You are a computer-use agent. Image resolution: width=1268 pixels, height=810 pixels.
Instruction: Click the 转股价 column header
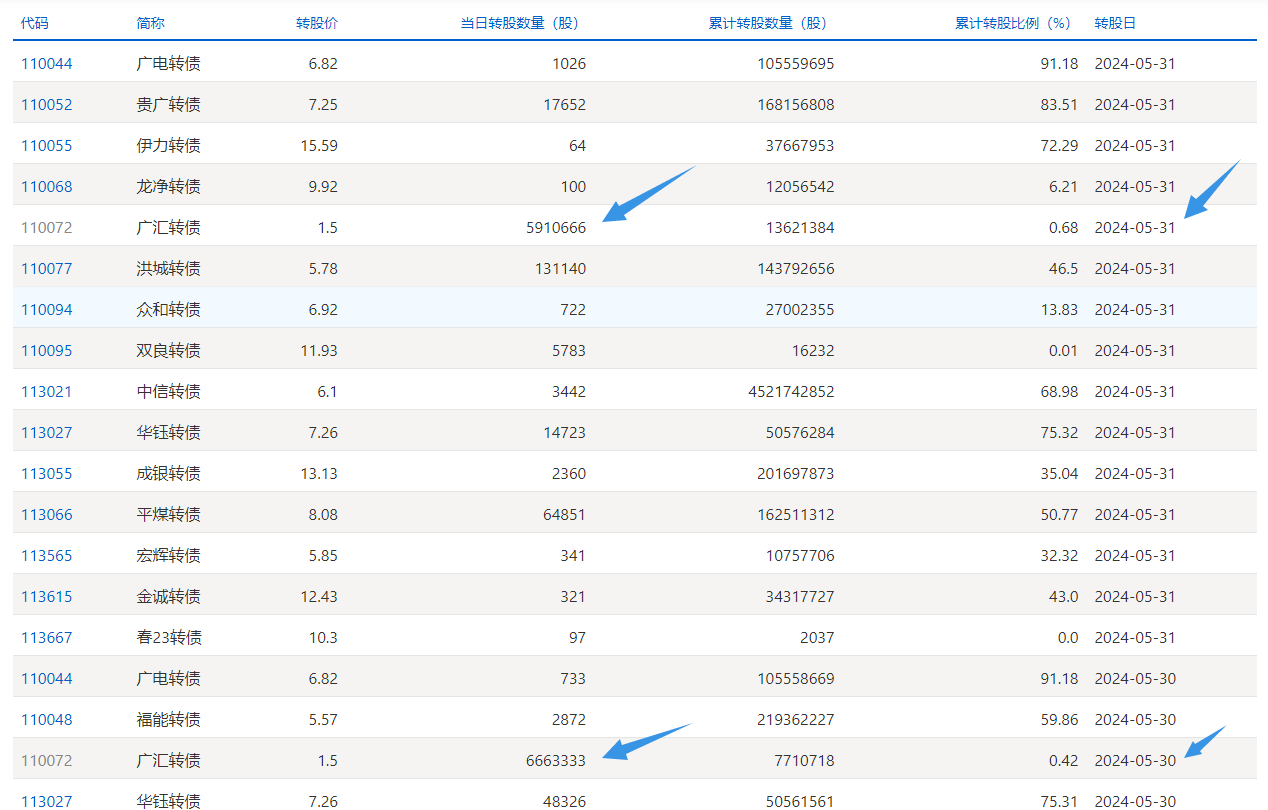point(317,23)
